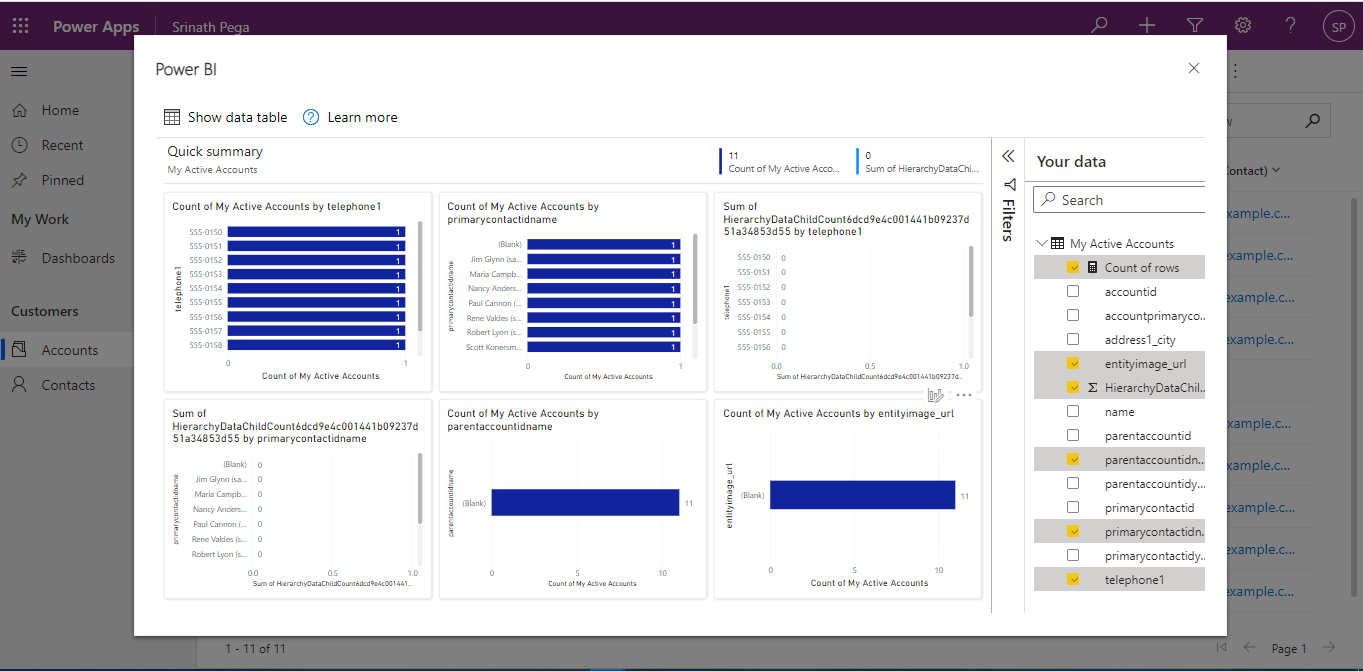Image resolution: width=1363 pixels, height=671 pixels.
Task: Click the Help question mark icon
Action: tap(1290, 26)
